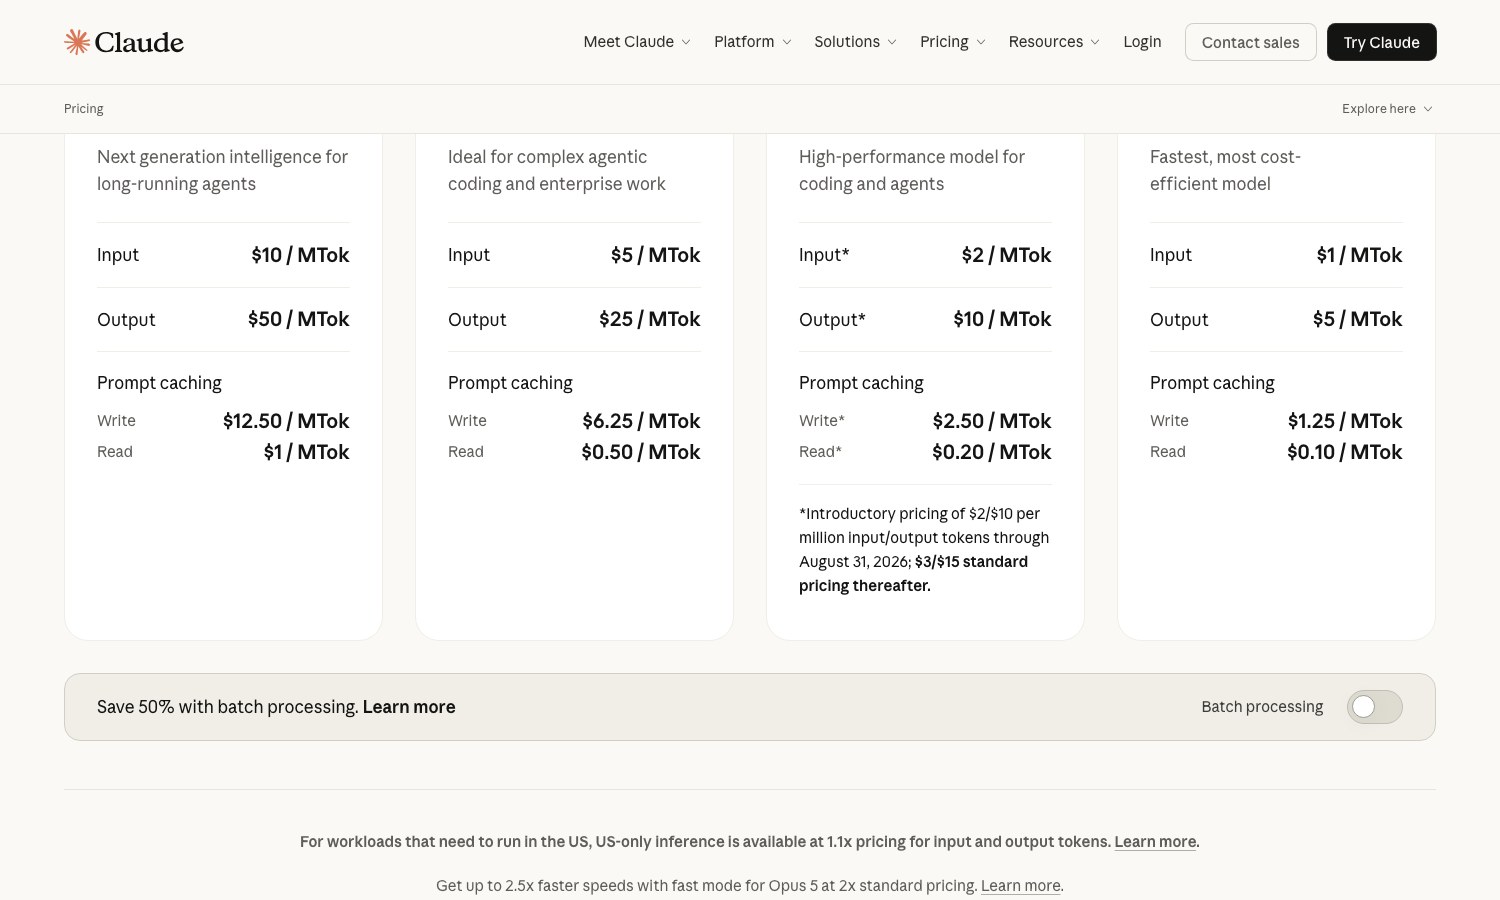Select the $0.10 / MTok read price

click(1345, 452)
